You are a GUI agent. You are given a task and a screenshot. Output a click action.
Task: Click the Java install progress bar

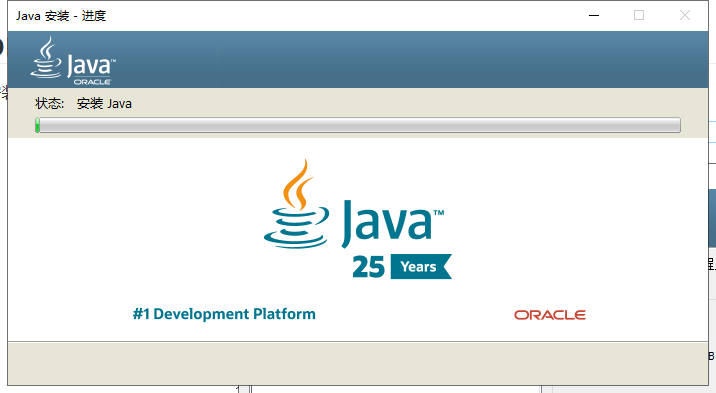358,125
